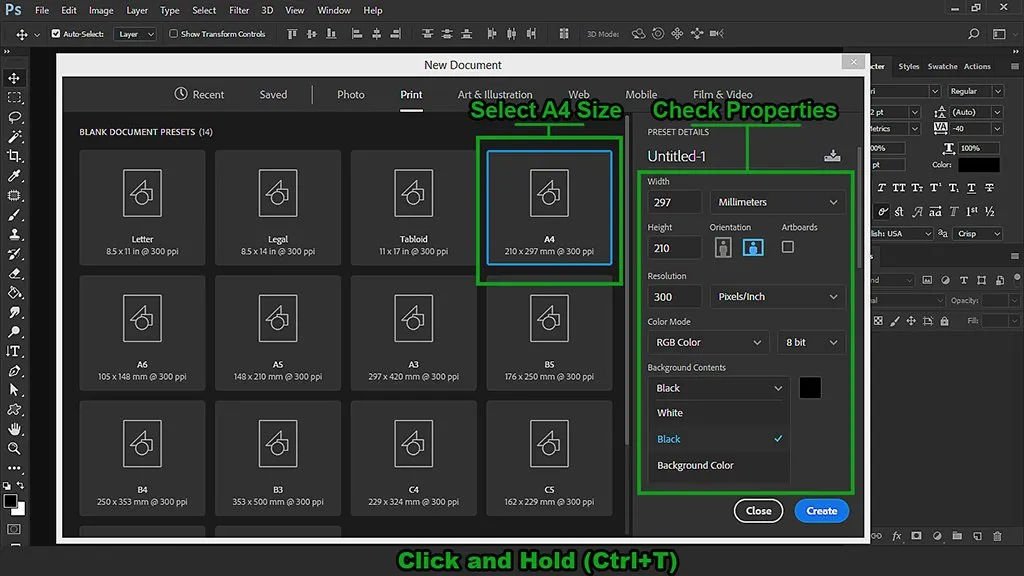Image resolution: width=1024 pixels, height=576 pixels.
Task: Open the Window menu
Action: click(334, 10)
